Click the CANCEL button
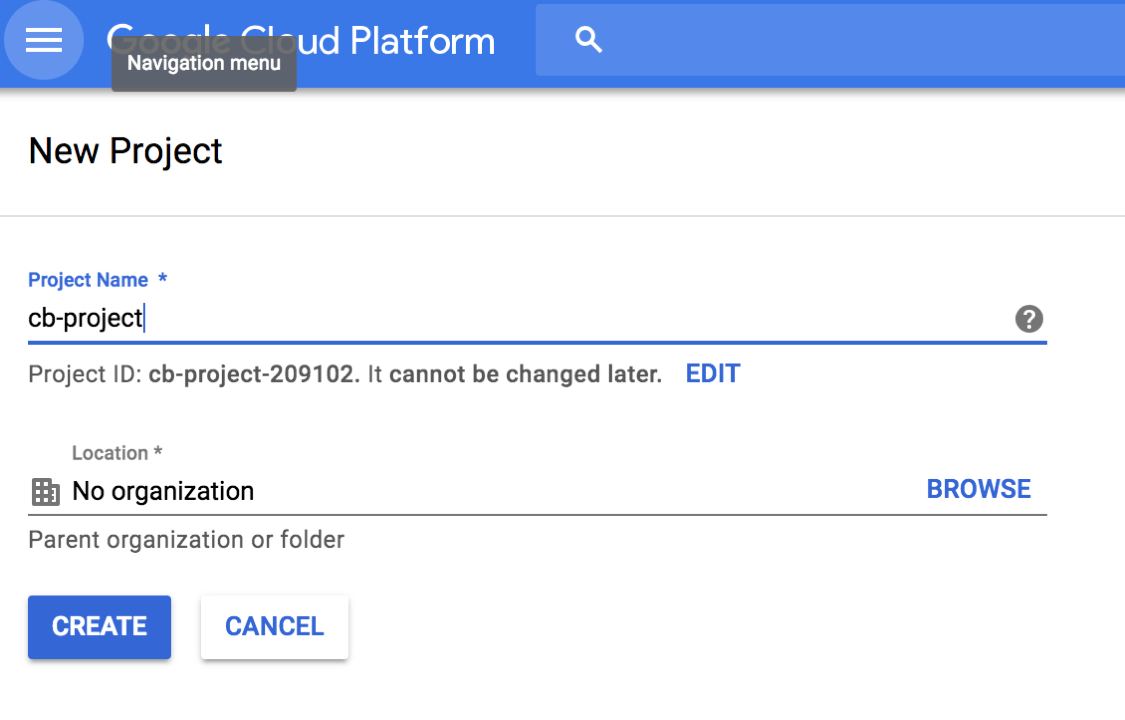 click(275, 627)
